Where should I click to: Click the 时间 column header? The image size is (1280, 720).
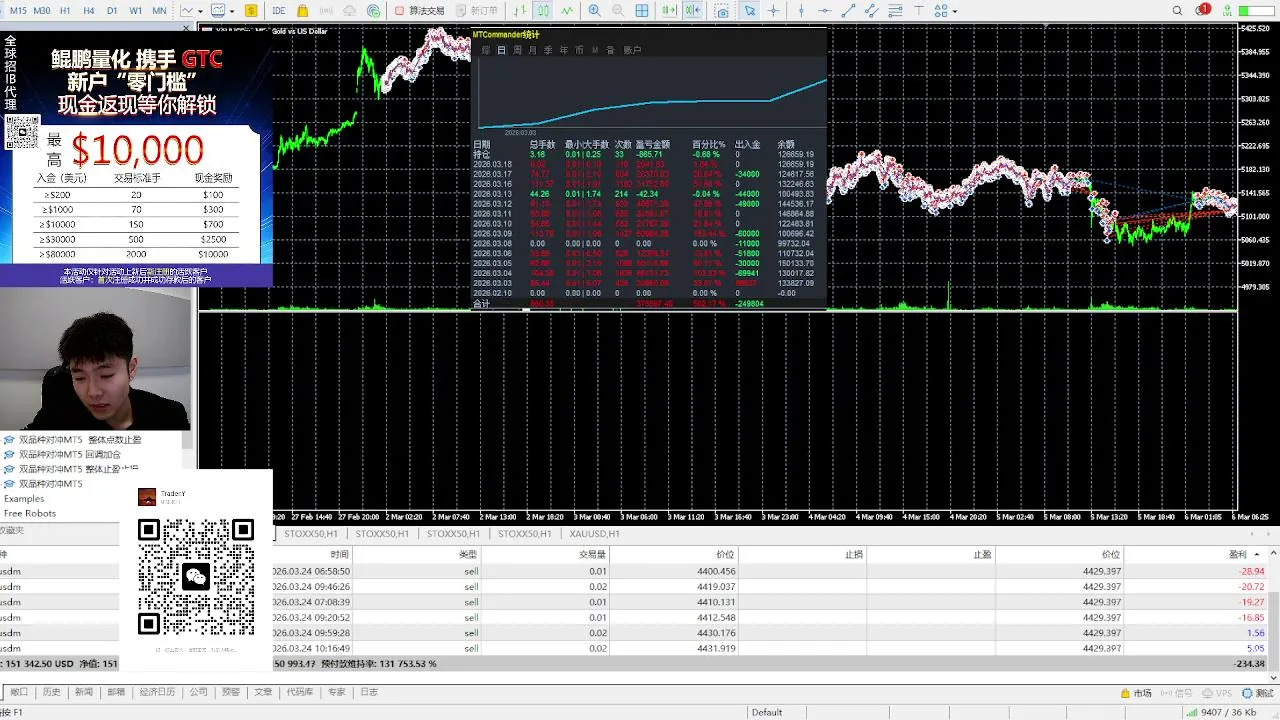(x=340, y=554)
